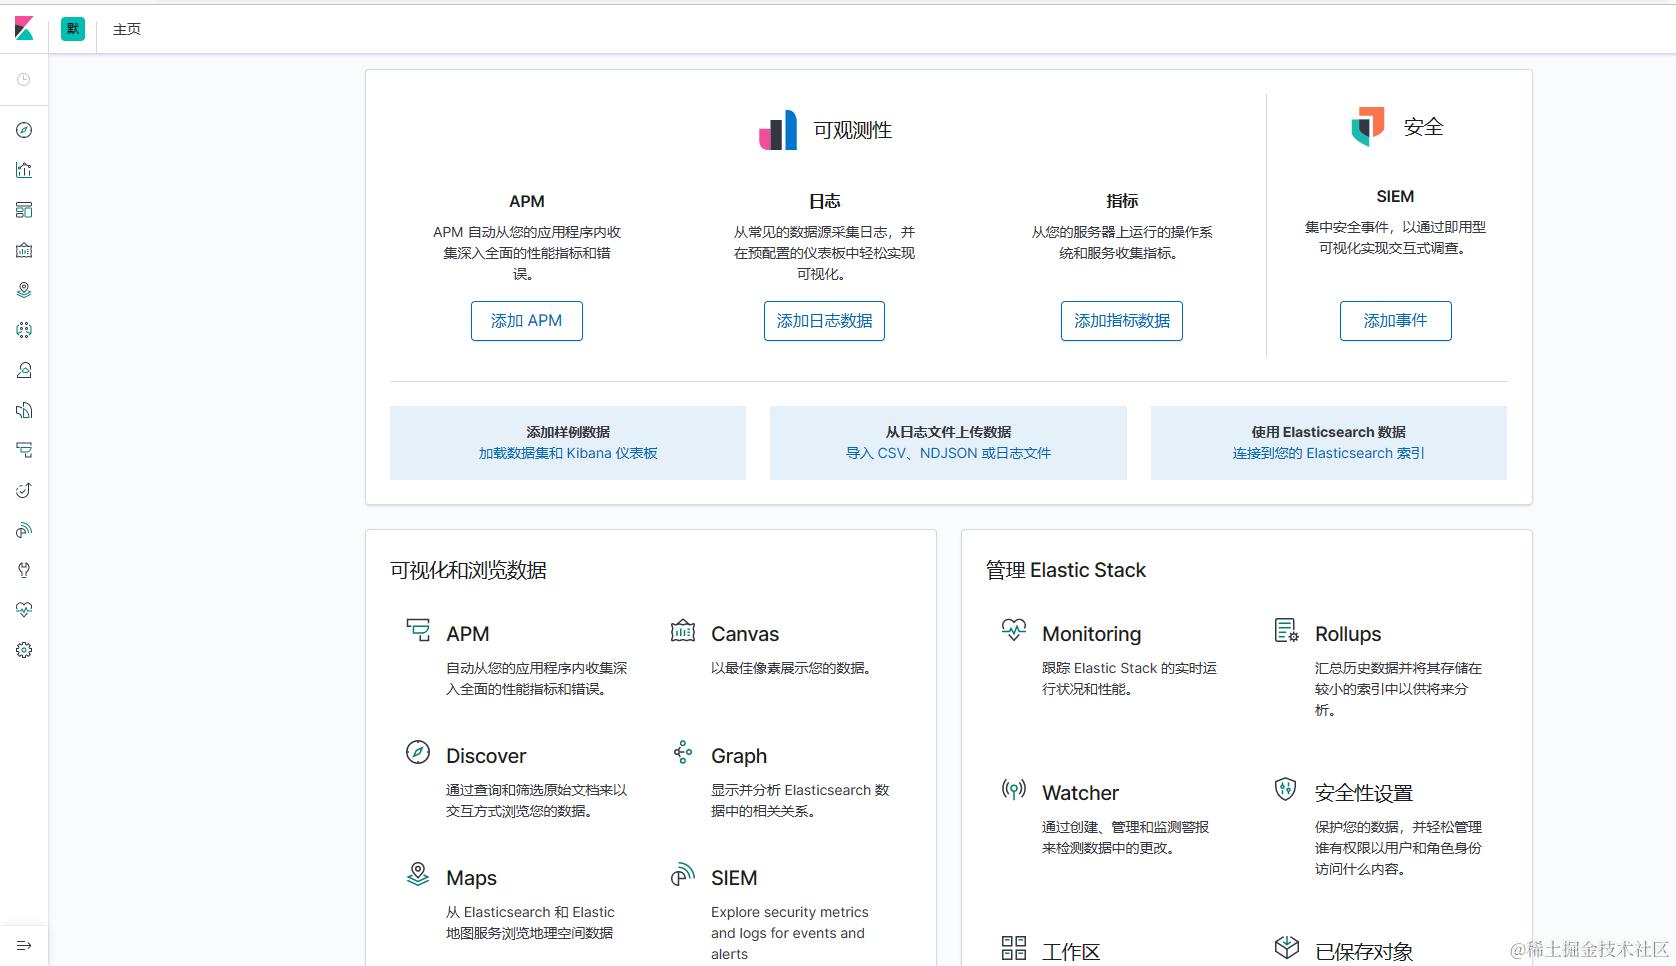Open Dashboard from the sidebar icon
Viewport: 1676px width, 966px height.
tap(24, 210)
